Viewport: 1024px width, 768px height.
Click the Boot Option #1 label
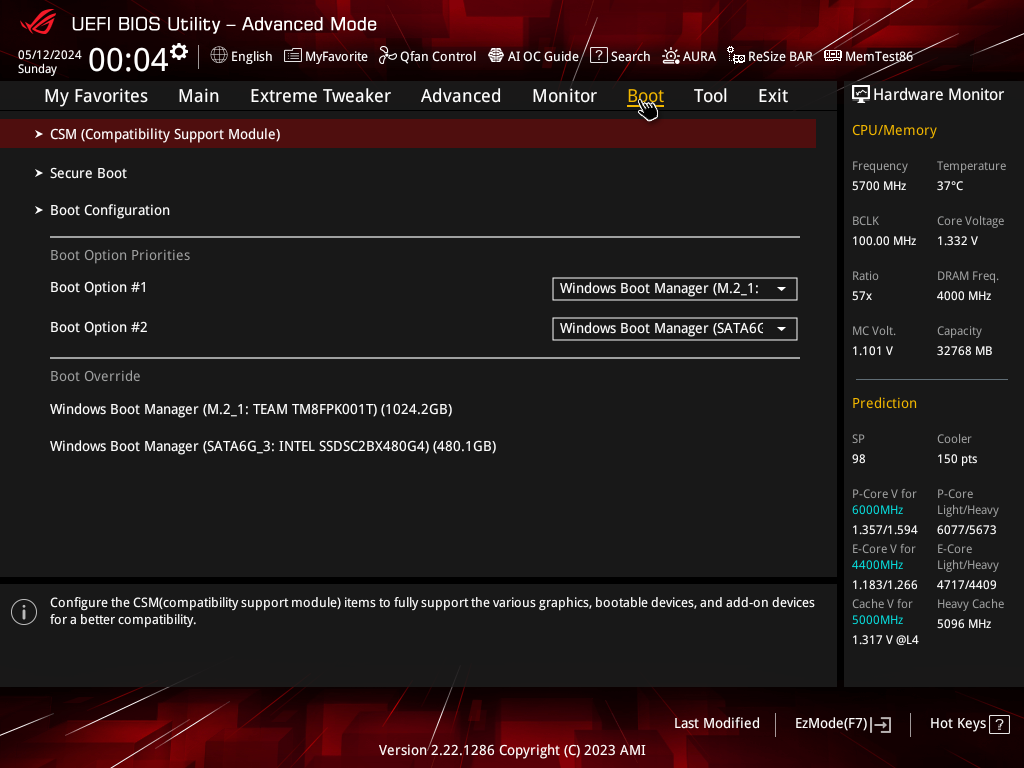[99, 287]
